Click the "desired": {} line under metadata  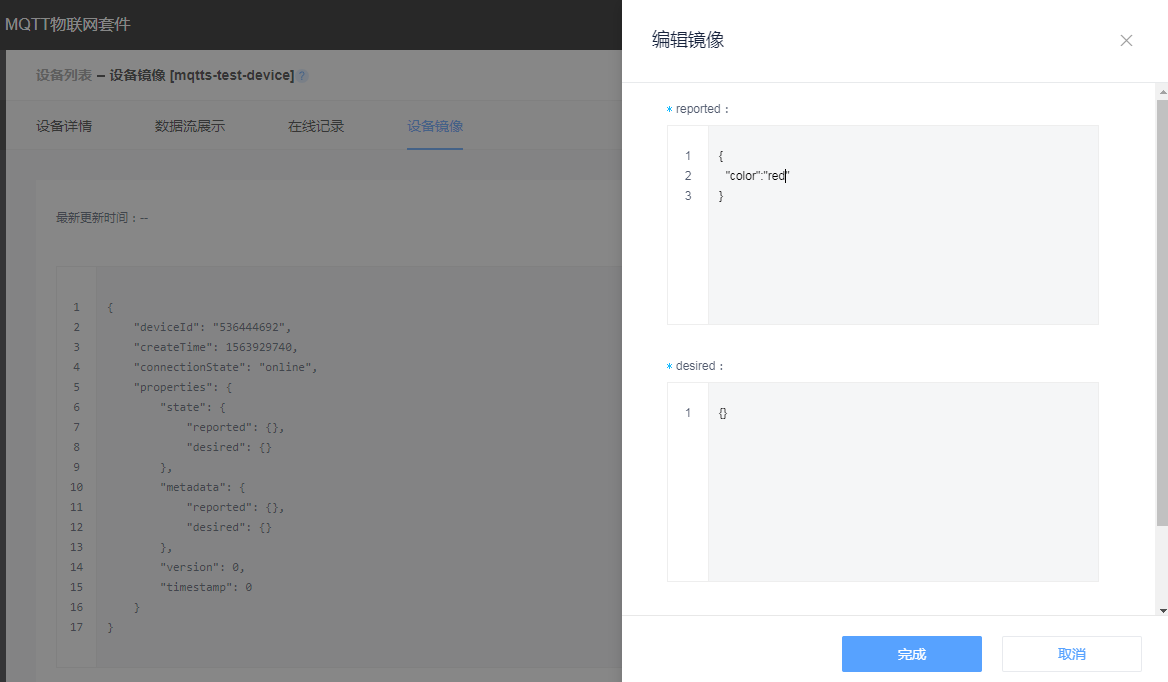[x=229, y=527]
